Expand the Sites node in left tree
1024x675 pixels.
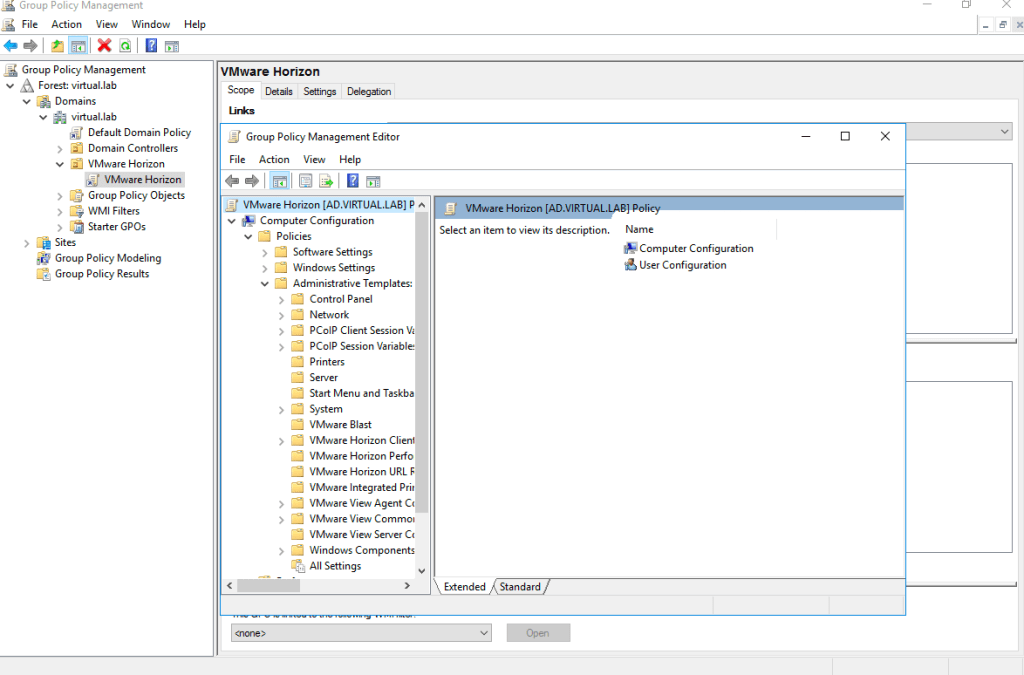[x=27, y=243]
